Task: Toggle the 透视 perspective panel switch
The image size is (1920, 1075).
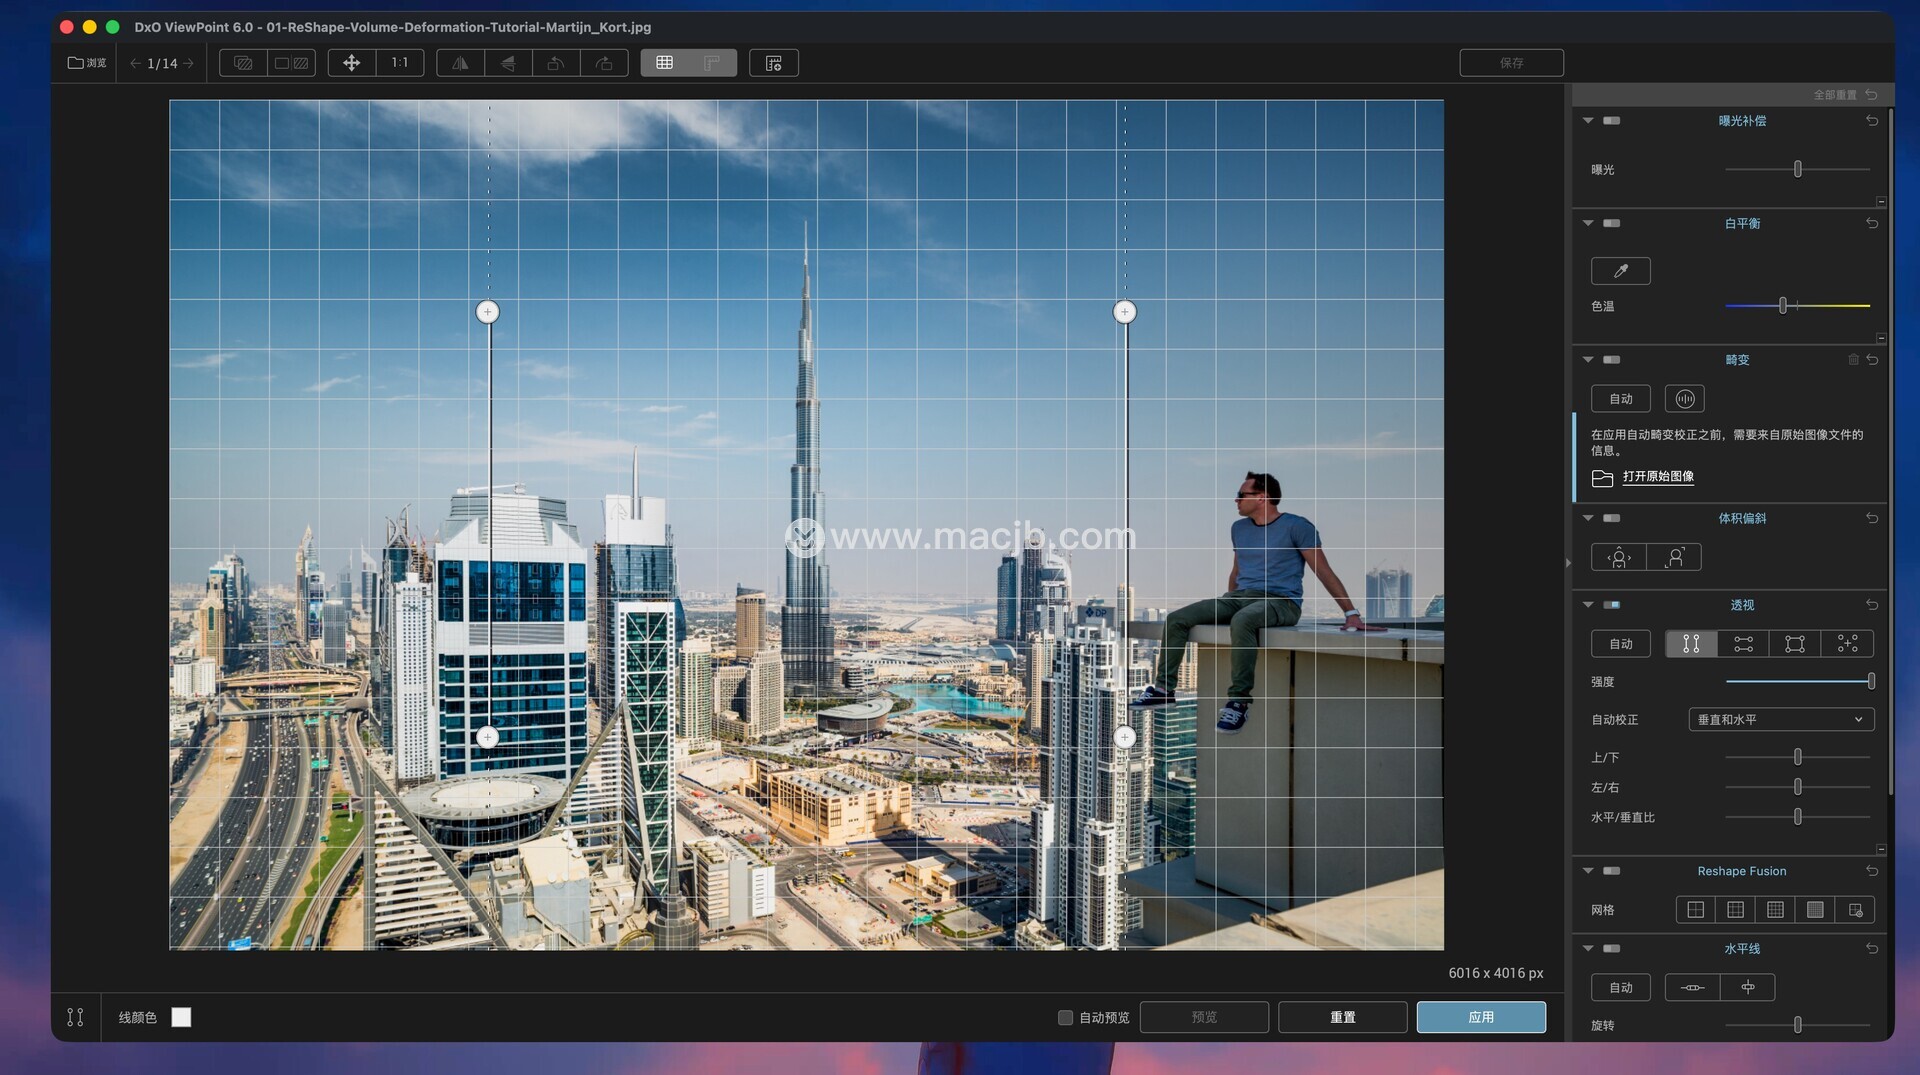Action: (x=1611, y=605)
